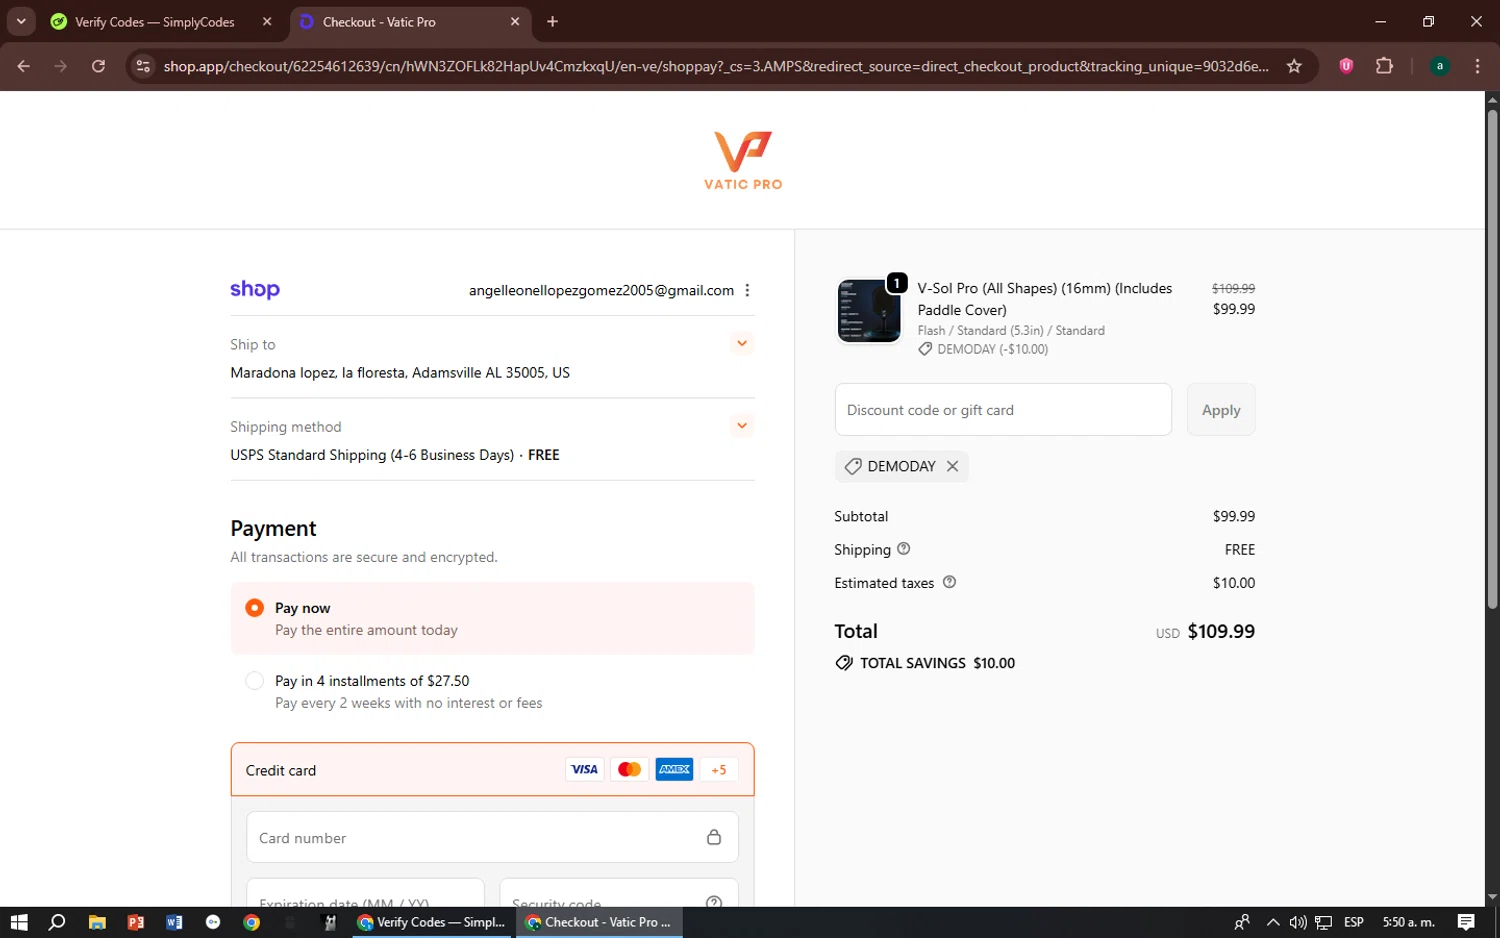This screenshot has height=938, width=1500.
Task: Click the Total amount $109.99
Action: 1221,631
